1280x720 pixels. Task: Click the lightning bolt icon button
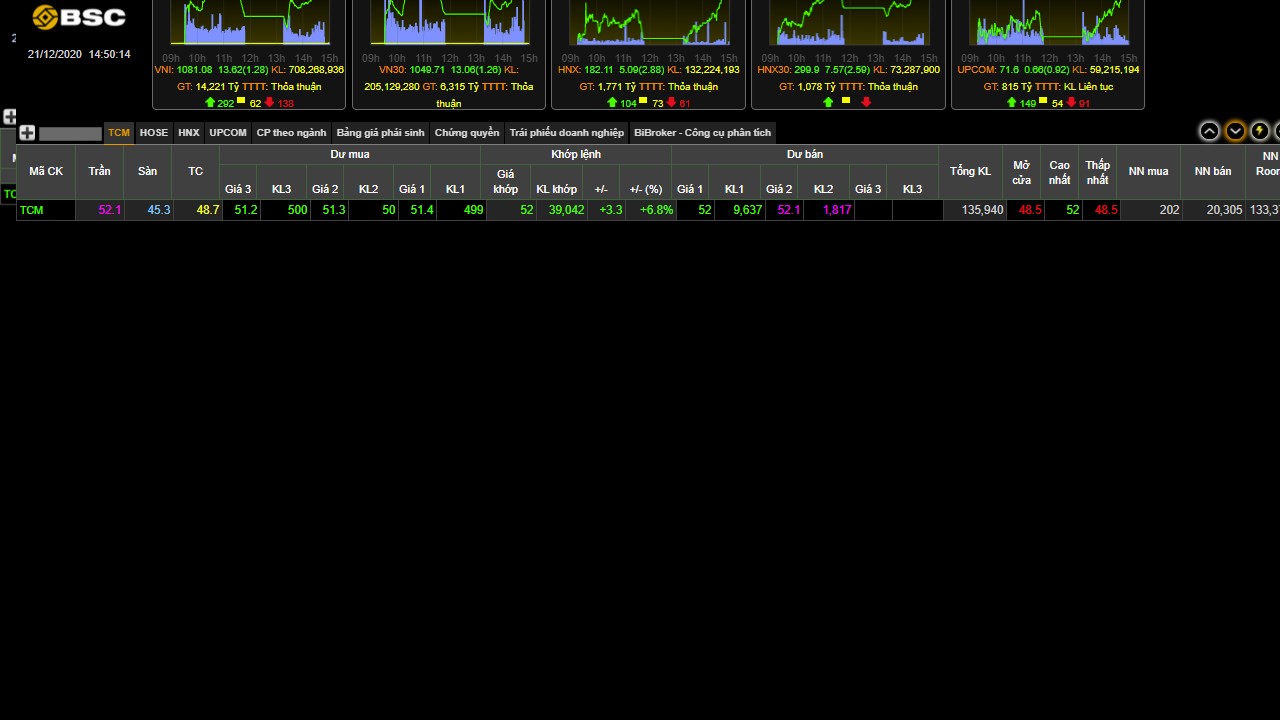pos(1260,131)
